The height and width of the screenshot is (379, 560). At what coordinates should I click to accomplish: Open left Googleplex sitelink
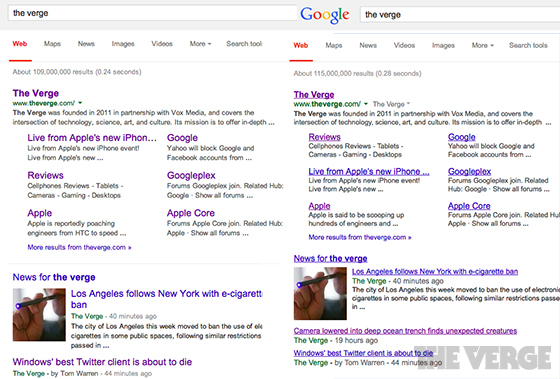(x=191, y=175)
